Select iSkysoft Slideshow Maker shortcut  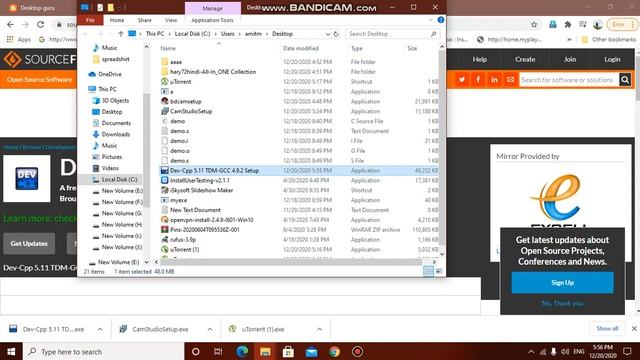[201, 190]
